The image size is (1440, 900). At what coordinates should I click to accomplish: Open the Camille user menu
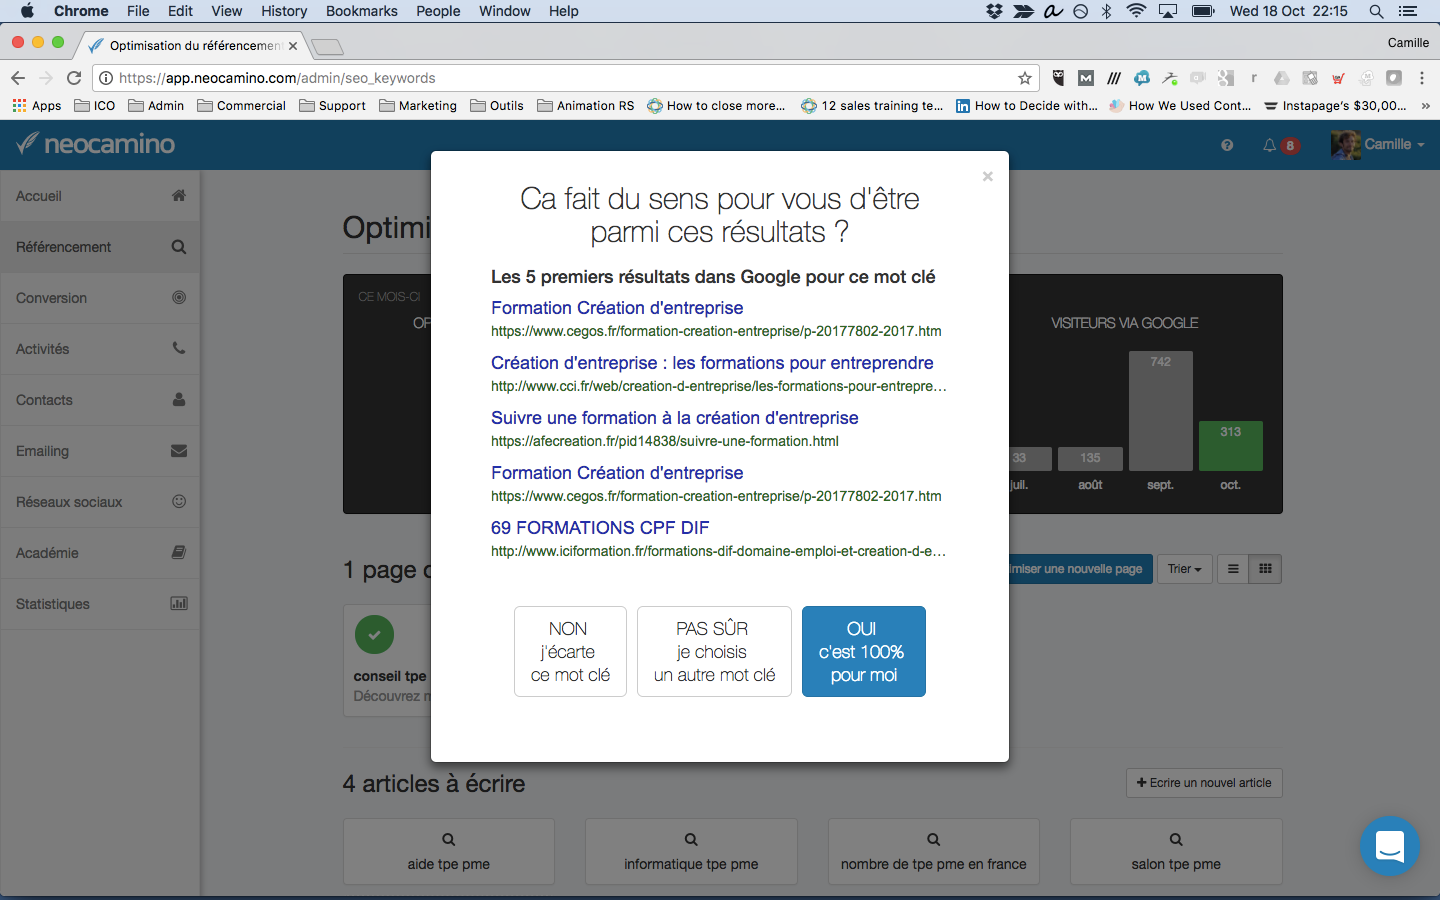(1378, 144)
